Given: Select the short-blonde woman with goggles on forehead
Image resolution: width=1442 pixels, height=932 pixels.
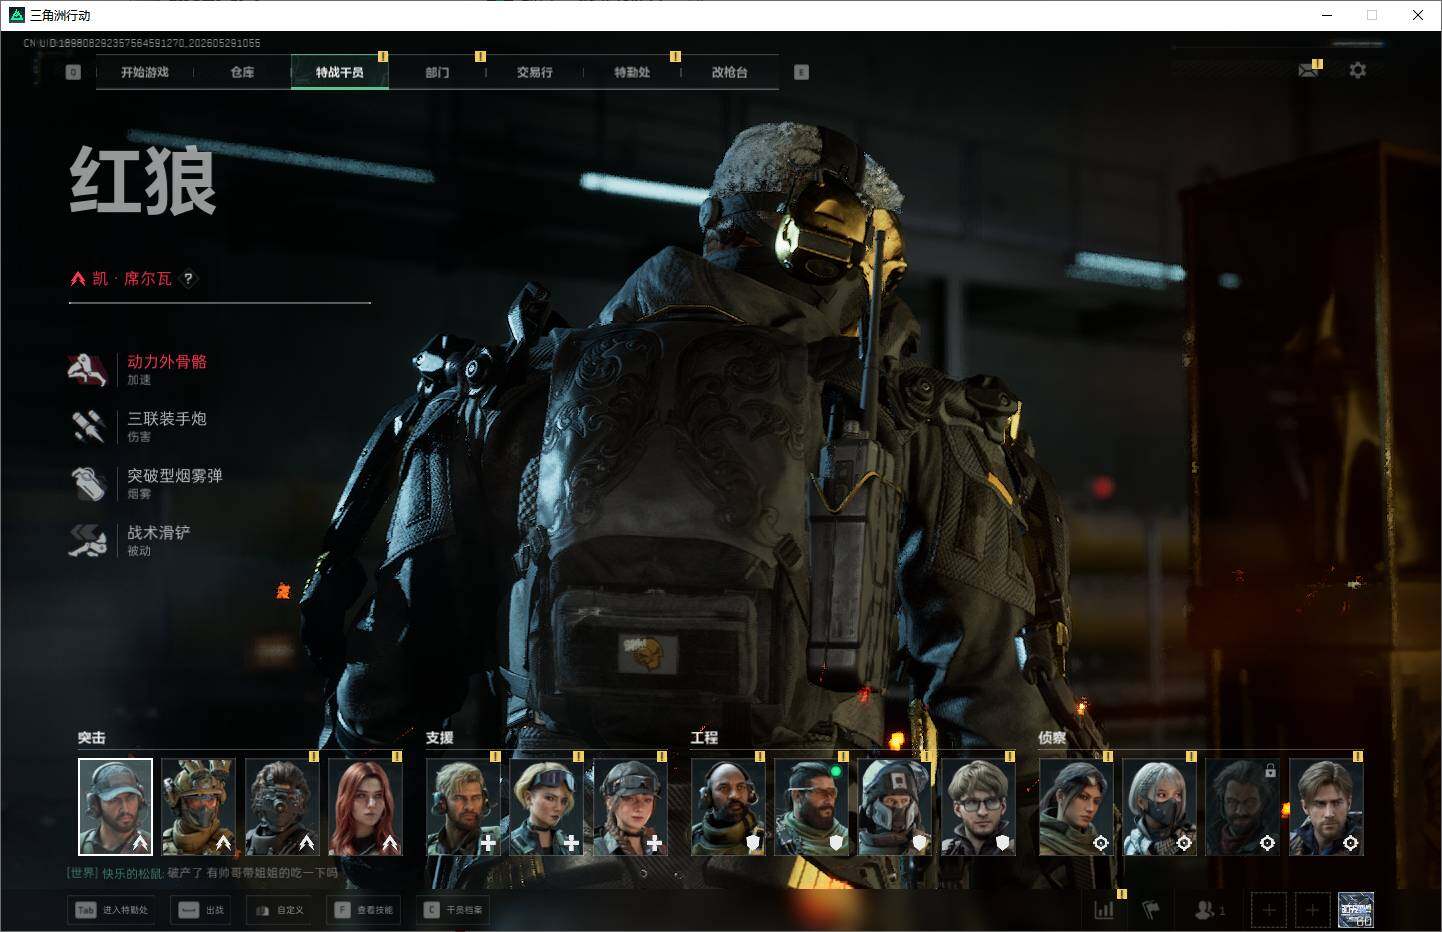Looking at the screenshot, I should click(546, 807).
